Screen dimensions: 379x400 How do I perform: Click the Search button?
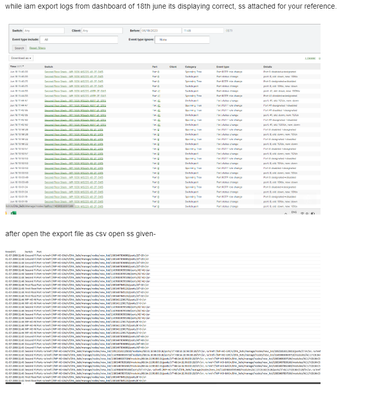point(19,48)
